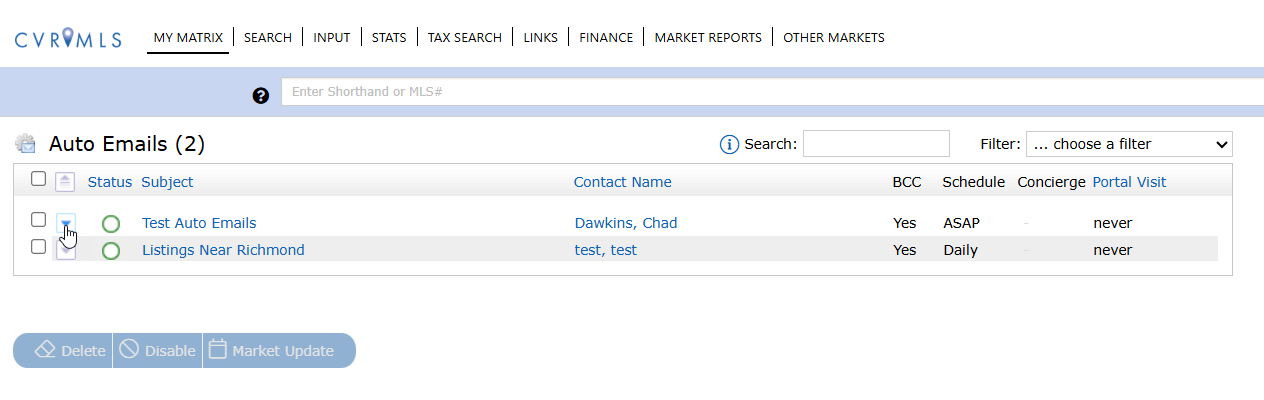The height and width of the screenshot is (400, 1264).
Task: Check the Listings Near Richmond row checkbox
Action: pos(38,247)
